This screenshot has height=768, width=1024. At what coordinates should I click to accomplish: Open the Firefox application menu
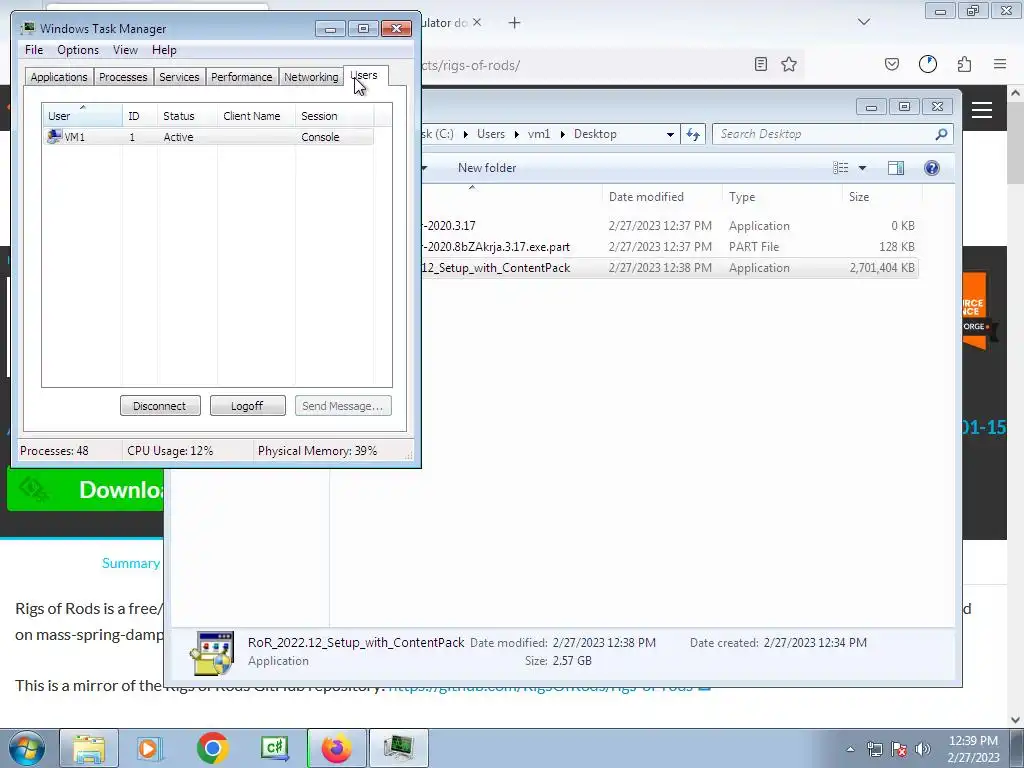(x=1000, y=64)
